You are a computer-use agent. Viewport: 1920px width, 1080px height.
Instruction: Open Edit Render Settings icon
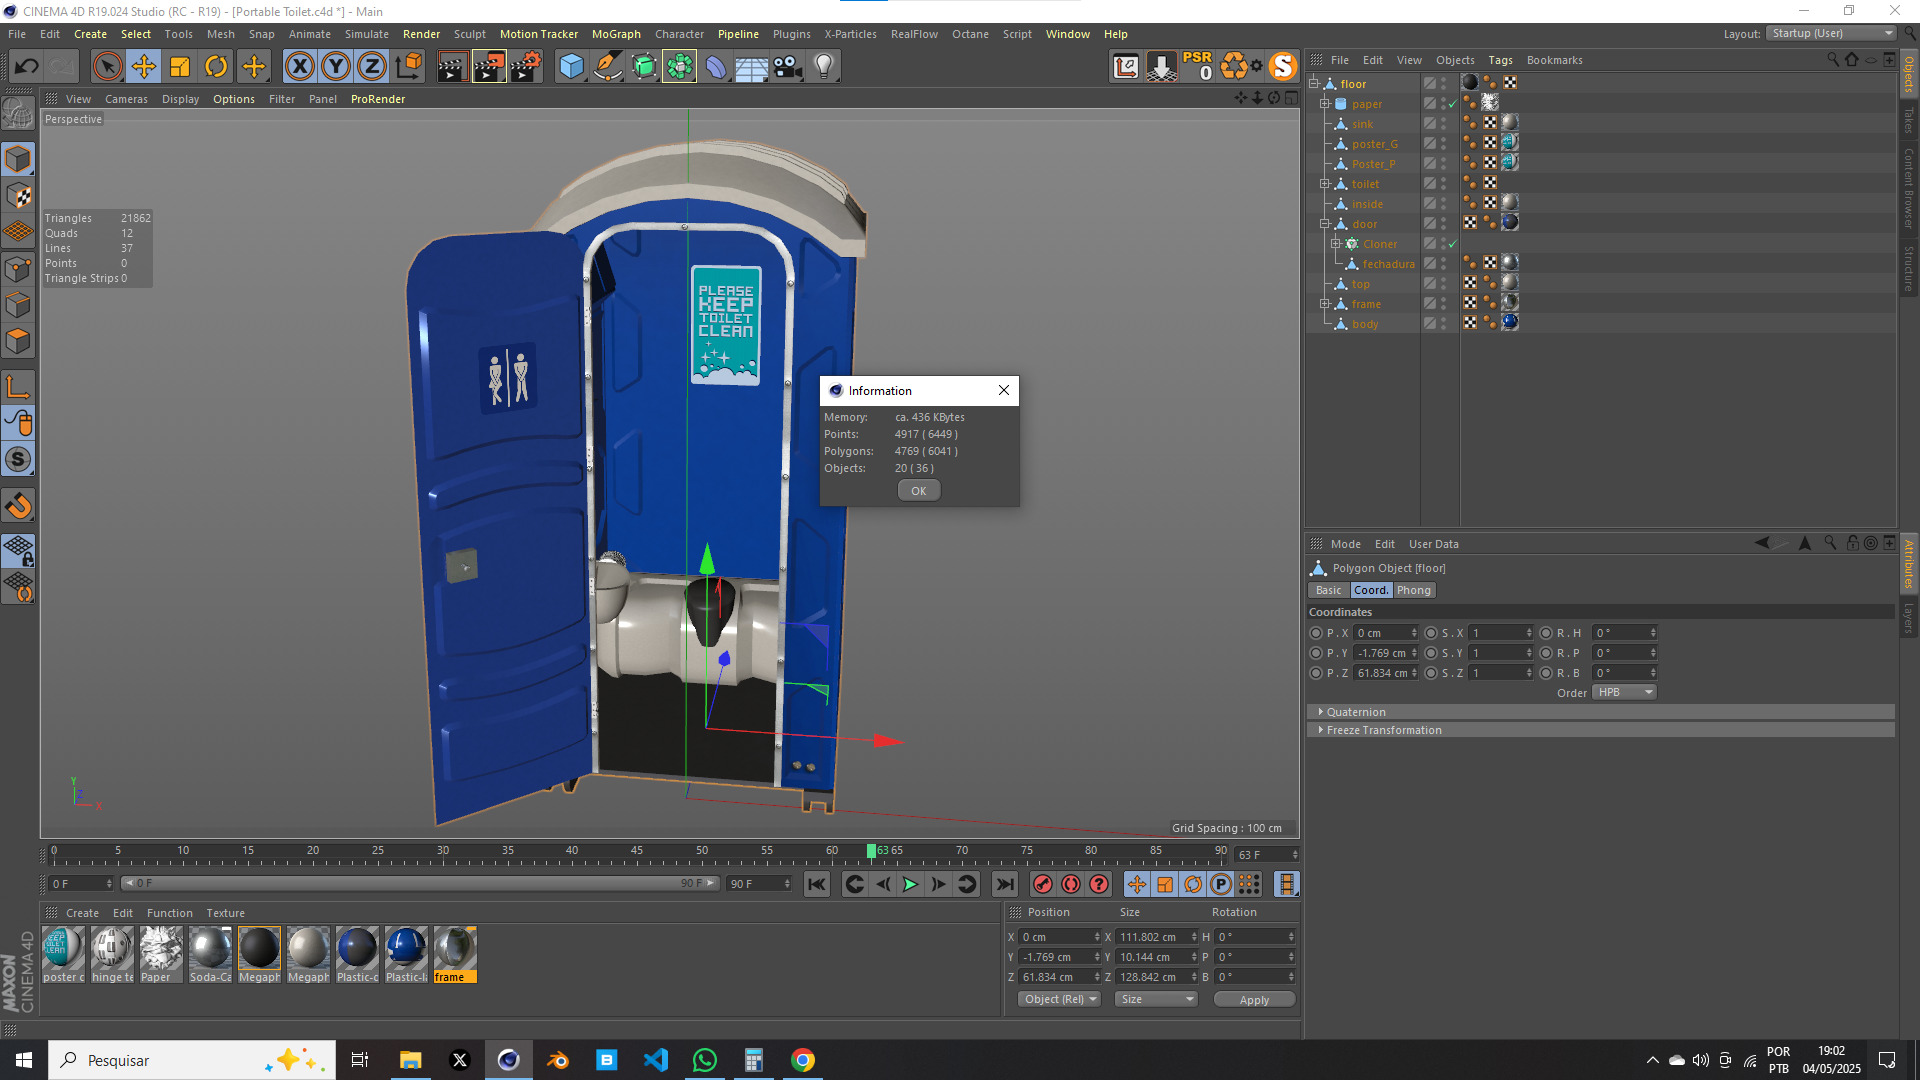[526, 67]
